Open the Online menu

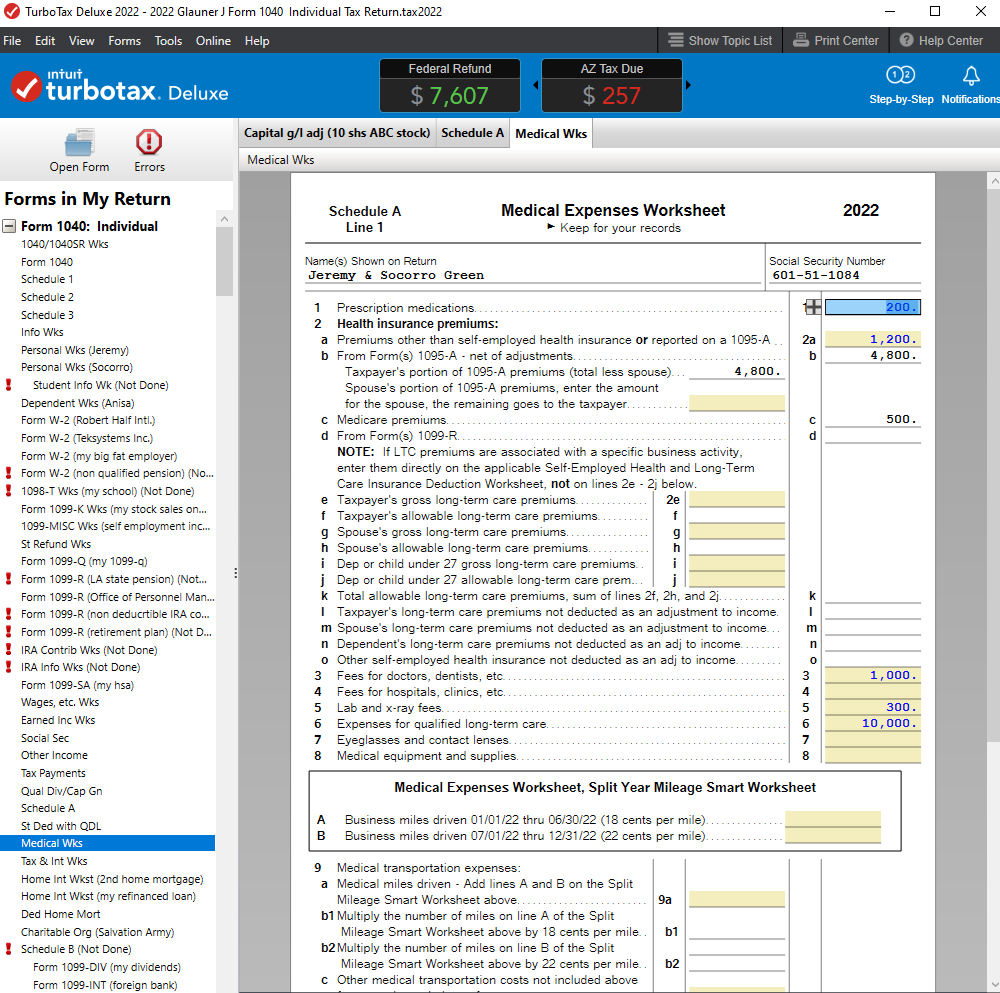click(213, 41)
